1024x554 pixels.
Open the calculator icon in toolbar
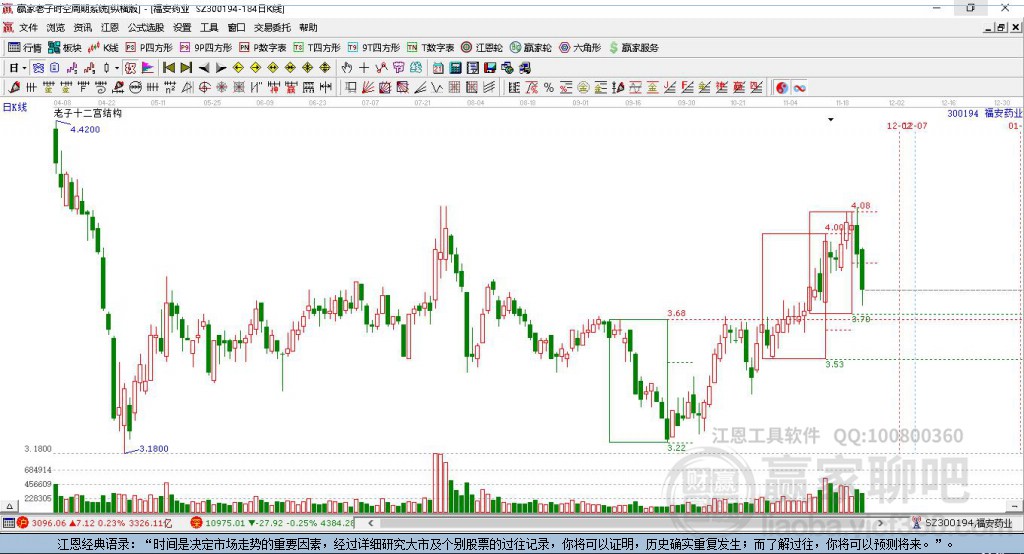[455, 68]
